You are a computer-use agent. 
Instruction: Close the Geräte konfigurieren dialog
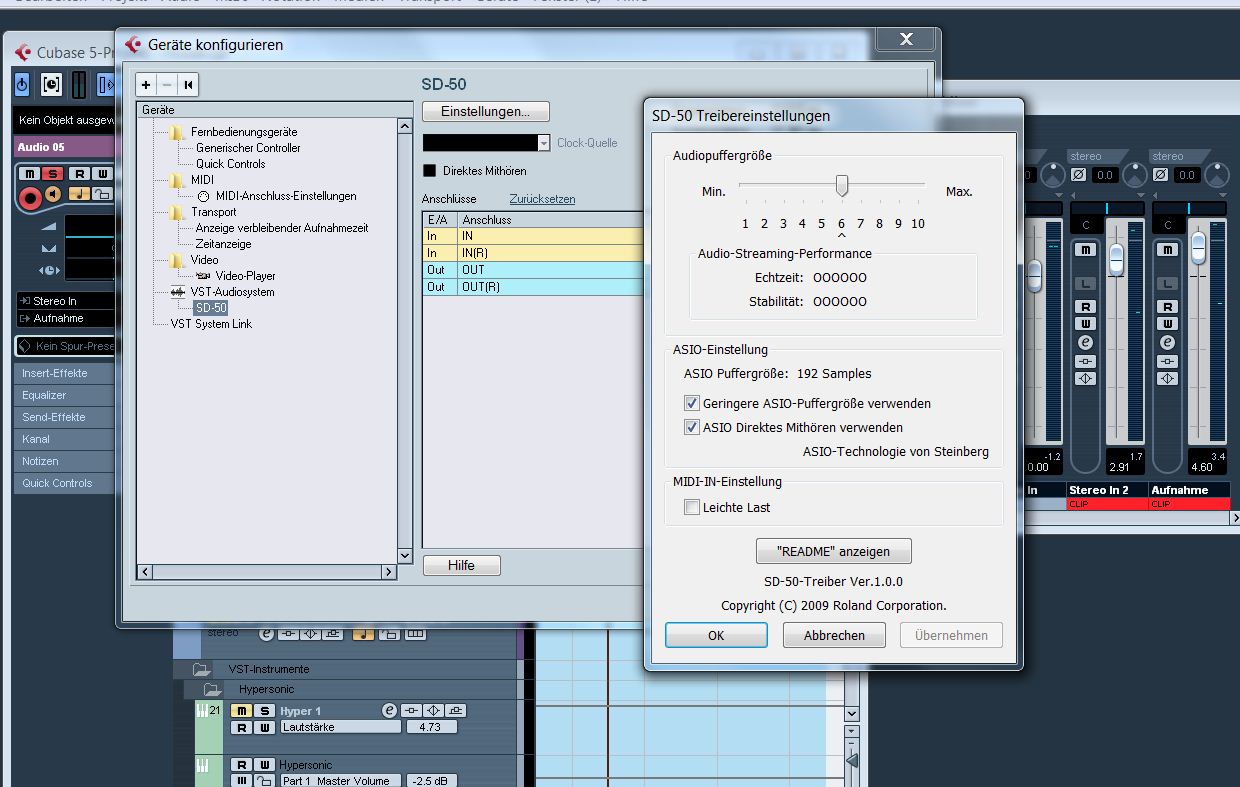(x=906, y=39)
